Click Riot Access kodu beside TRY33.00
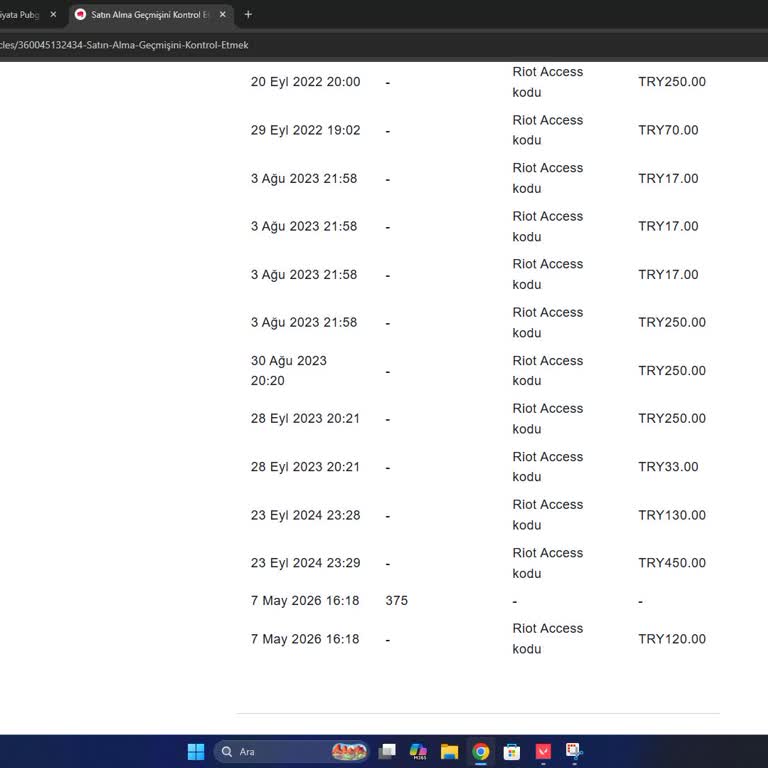 pos(548,467)
